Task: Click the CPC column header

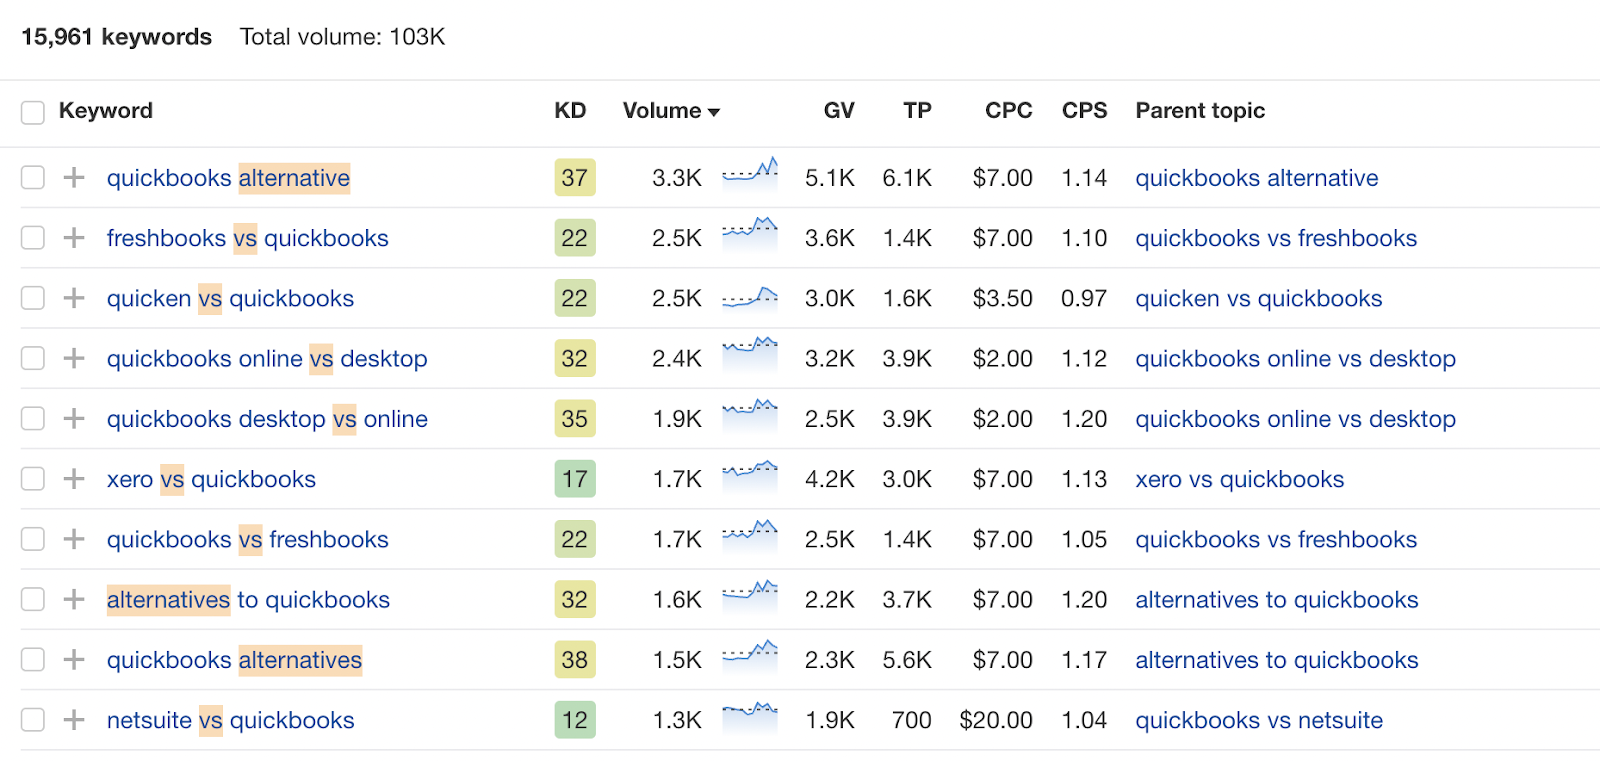Action: (x=1008, y=111)
